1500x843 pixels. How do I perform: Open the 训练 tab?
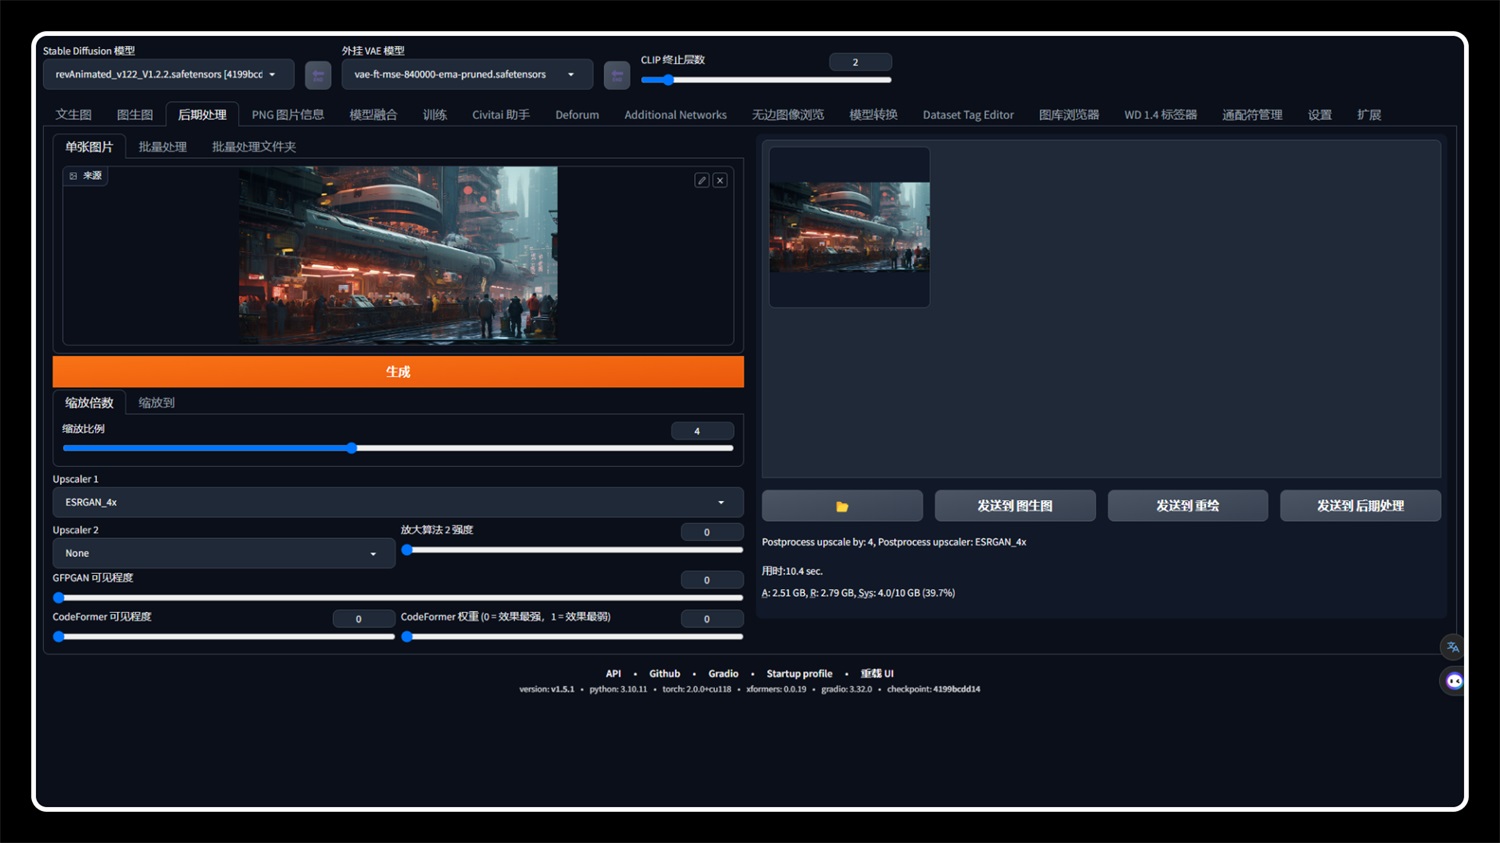(x=435, y=115)
